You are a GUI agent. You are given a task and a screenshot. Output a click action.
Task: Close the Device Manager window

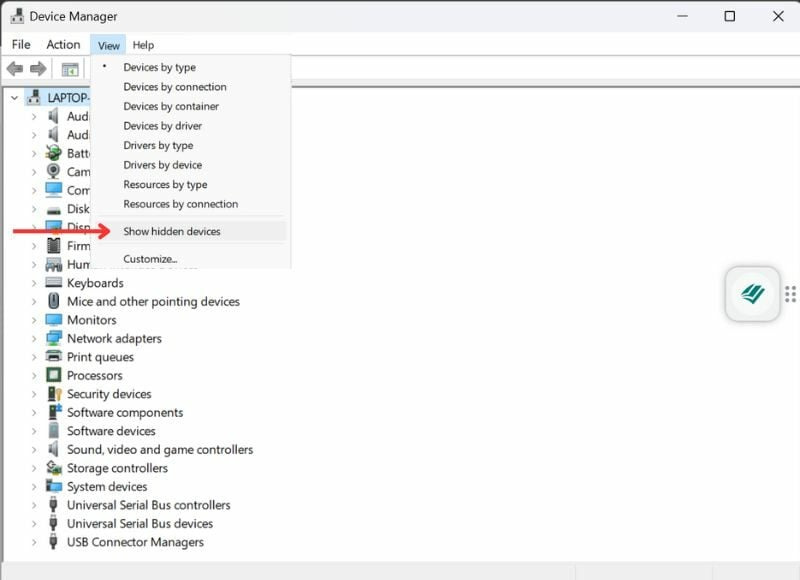pyautogui.click(x=778, y=16)
